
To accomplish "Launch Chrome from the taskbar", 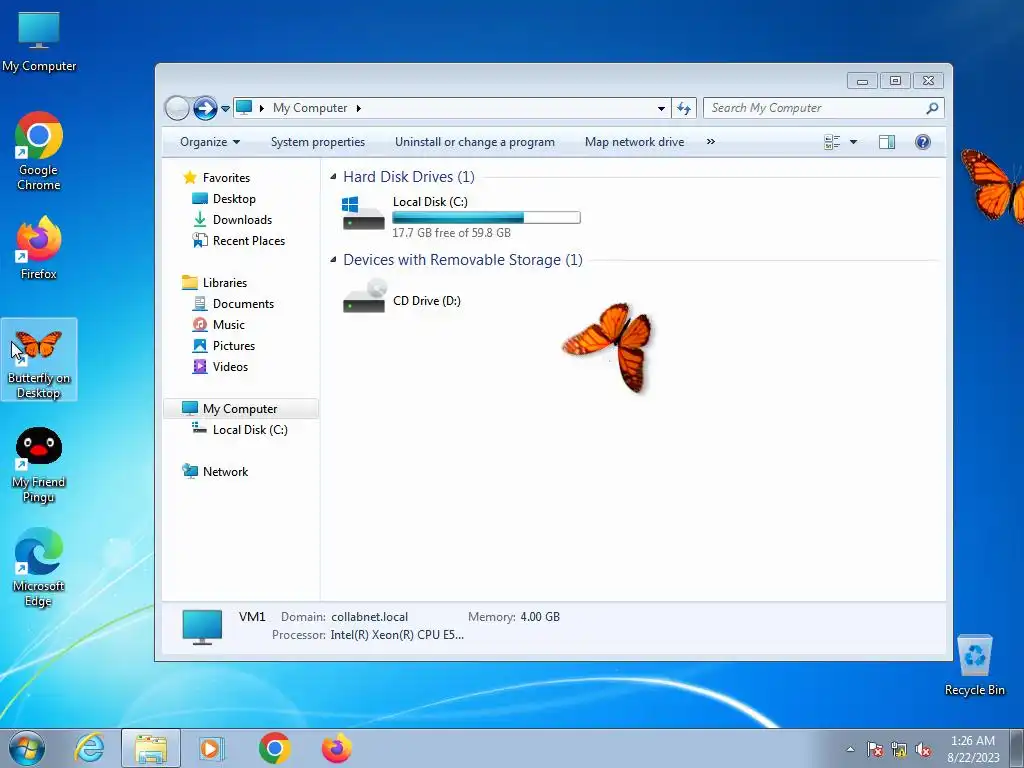I will 274,748.
